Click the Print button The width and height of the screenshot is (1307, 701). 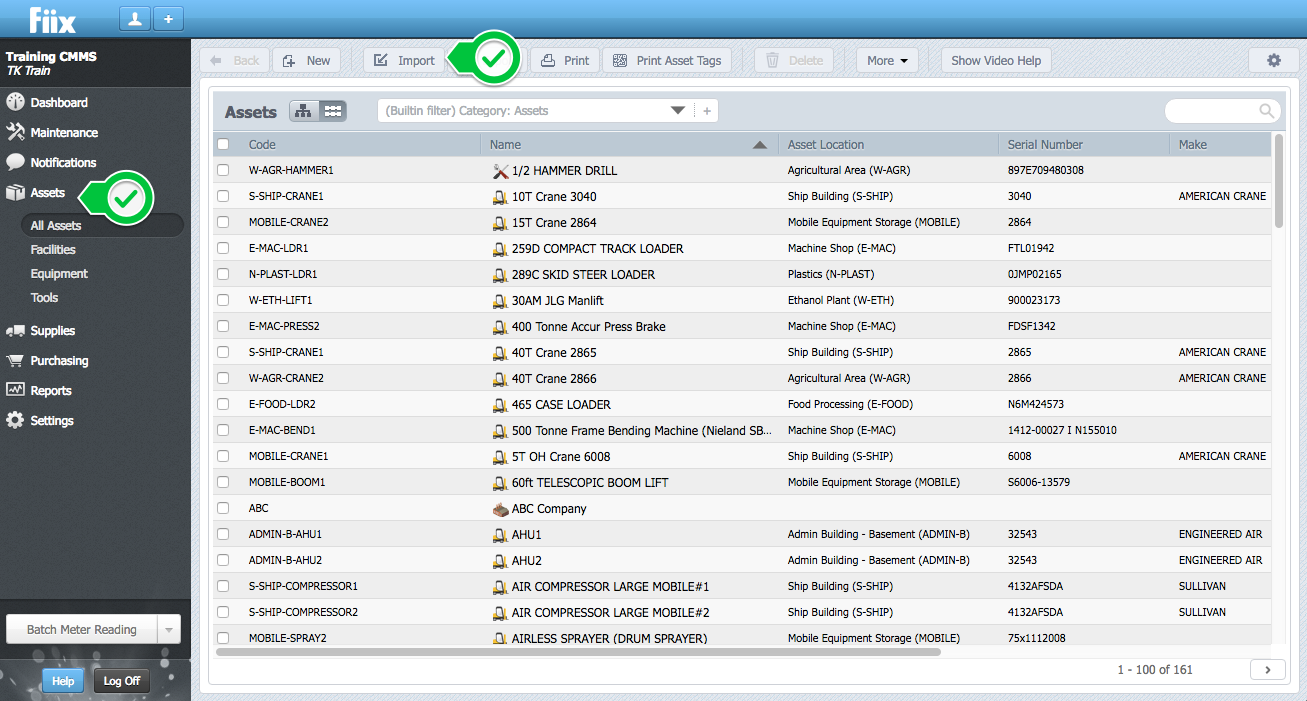point(565,60)
